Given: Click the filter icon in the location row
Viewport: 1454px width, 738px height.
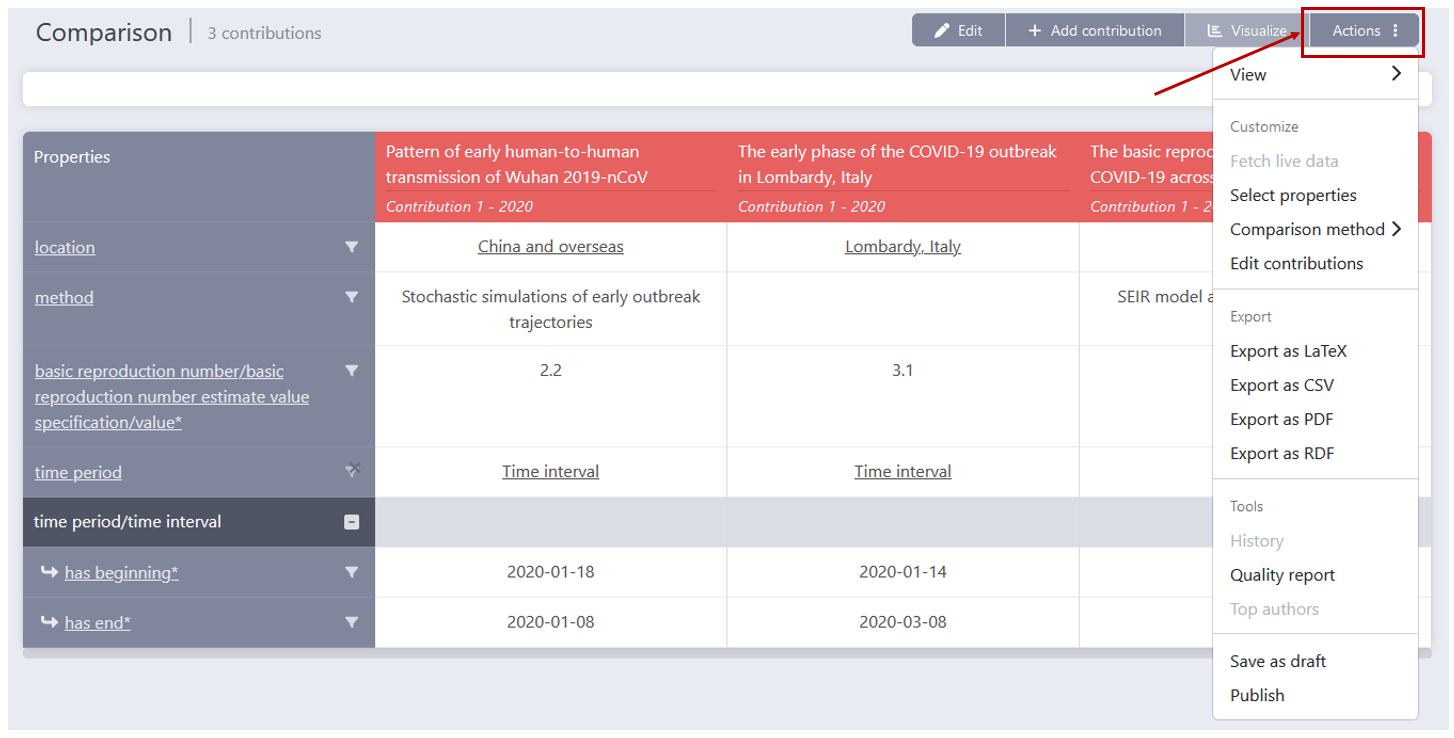Looking at the screenshot, I should tap(351, 247).
